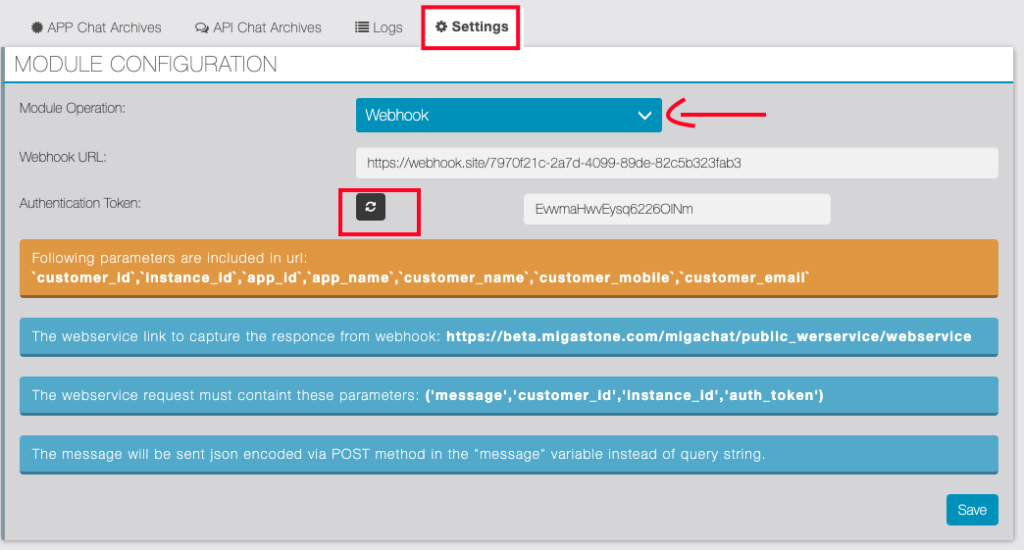Image resolution: width=1024 pixels, height=550 pixels.
Task: Click the chat bubbles icon for API Chat Archives
Action: point(202,28)
